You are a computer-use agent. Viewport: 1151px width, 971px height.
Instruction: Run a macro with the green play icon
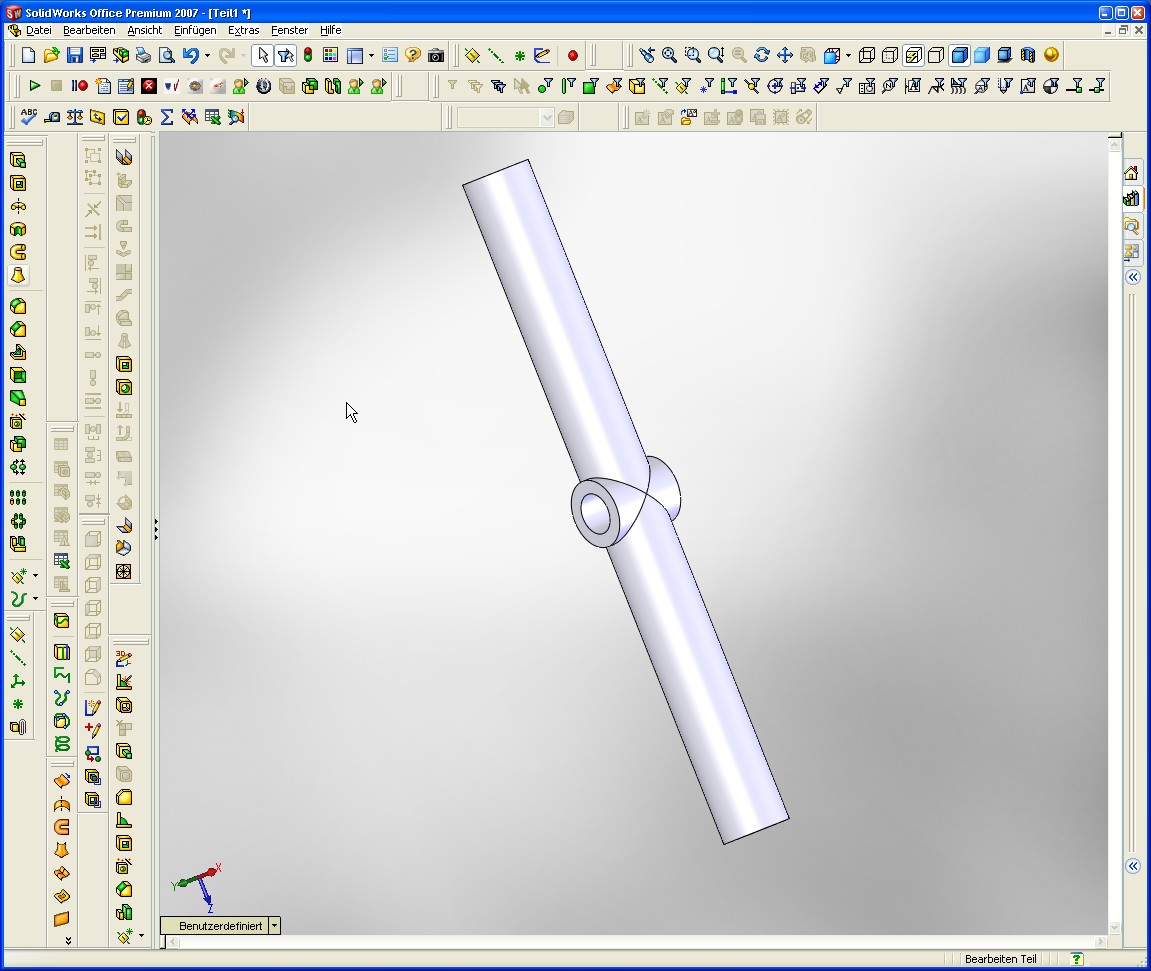[34, 86]
